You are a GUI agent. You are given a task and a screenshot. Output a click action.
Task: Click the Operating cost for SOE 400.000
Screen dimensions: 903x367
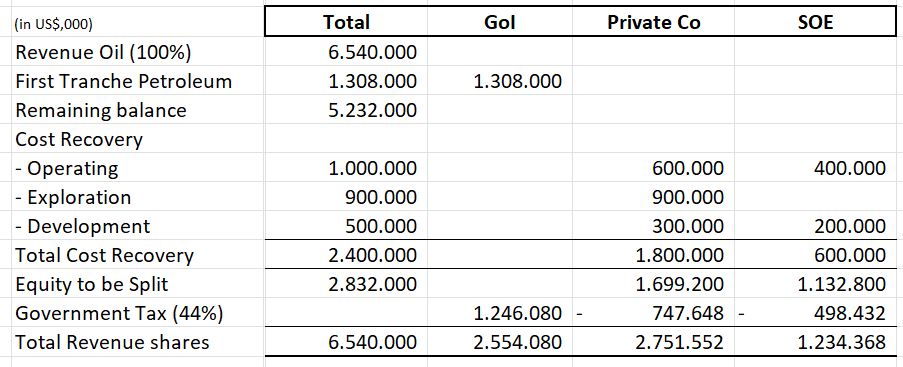point(815,168)
